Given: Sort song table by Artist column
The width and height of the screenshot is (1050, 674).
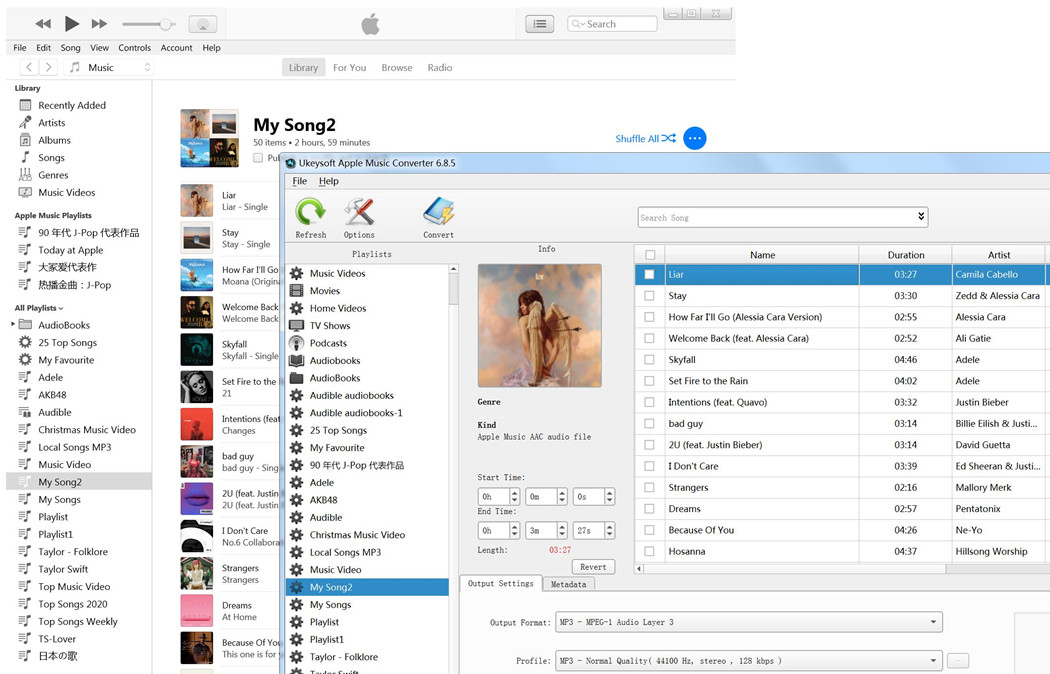Looking at the screenshot, I should [x=998, y=254].
